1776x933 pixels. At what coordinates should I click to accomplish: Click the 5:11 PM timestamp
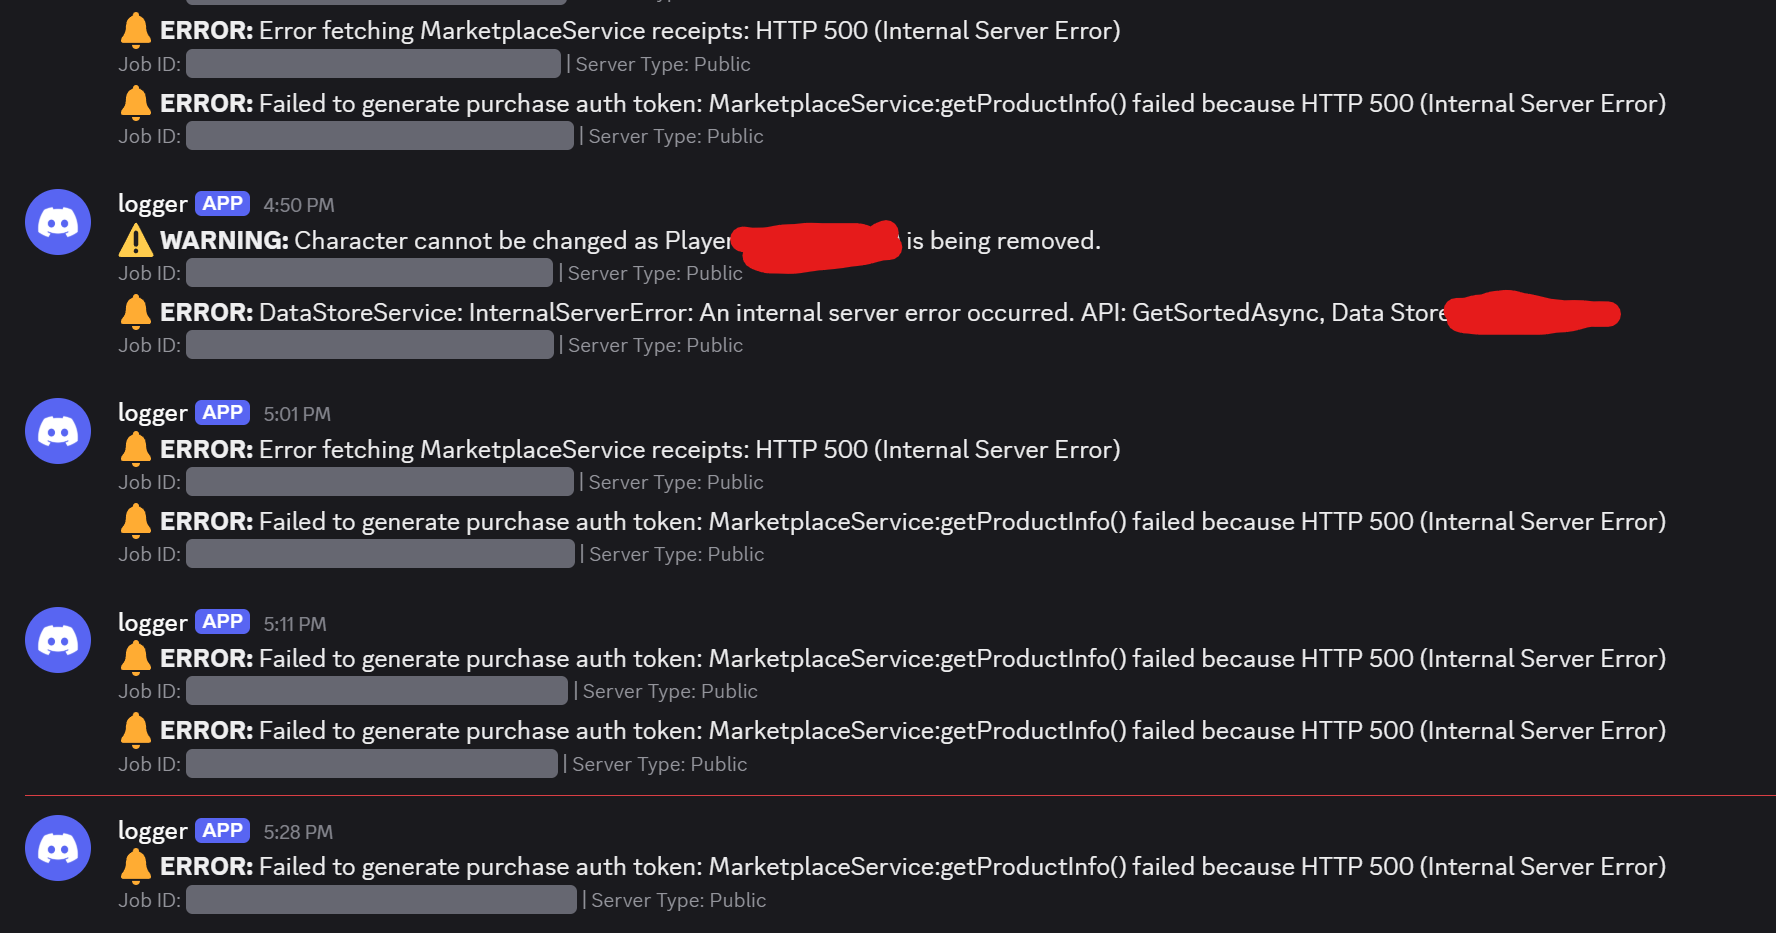pos(295,624)
